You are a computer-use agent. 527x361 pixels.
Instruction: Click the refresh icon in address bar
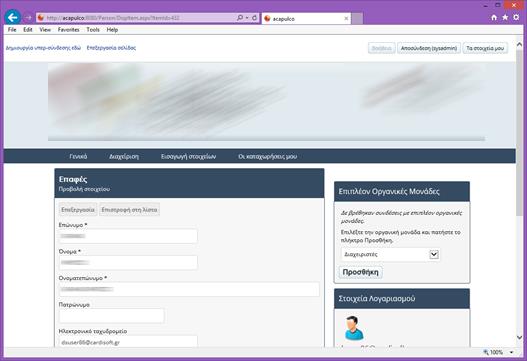pos(254,18)
